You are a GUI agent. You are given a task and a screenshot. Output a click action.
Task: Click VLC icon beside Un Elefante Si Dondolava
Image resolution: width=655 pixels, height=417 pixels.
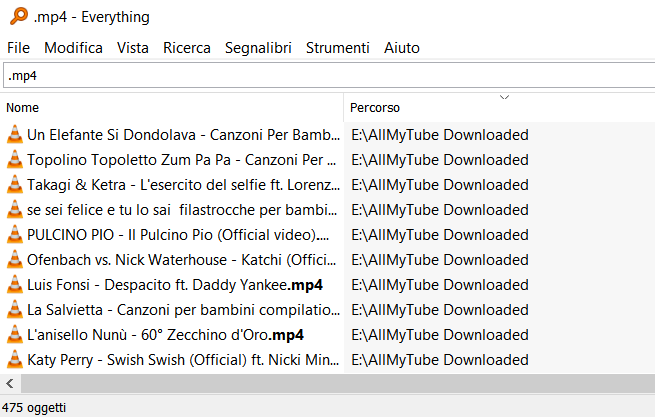[15, 135]
